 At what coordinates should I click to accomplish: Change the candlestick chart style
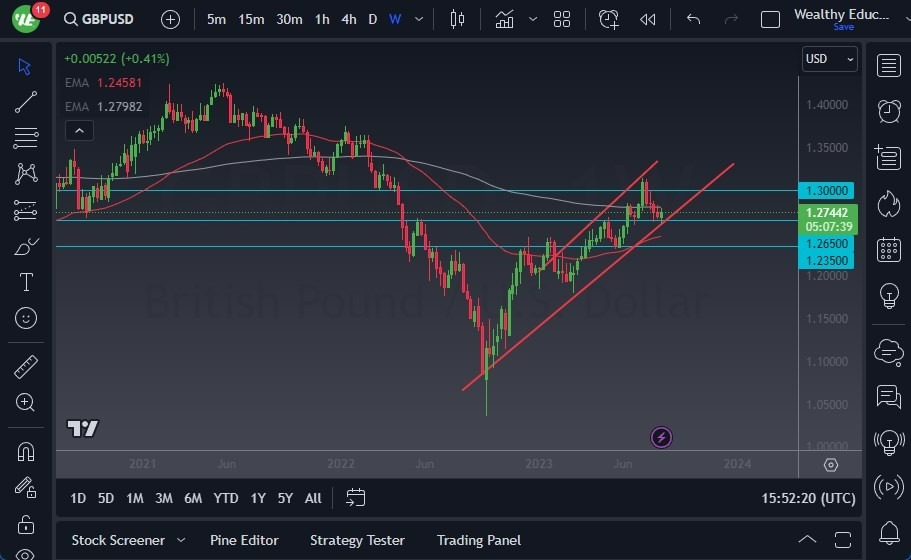tap(457, 19)
